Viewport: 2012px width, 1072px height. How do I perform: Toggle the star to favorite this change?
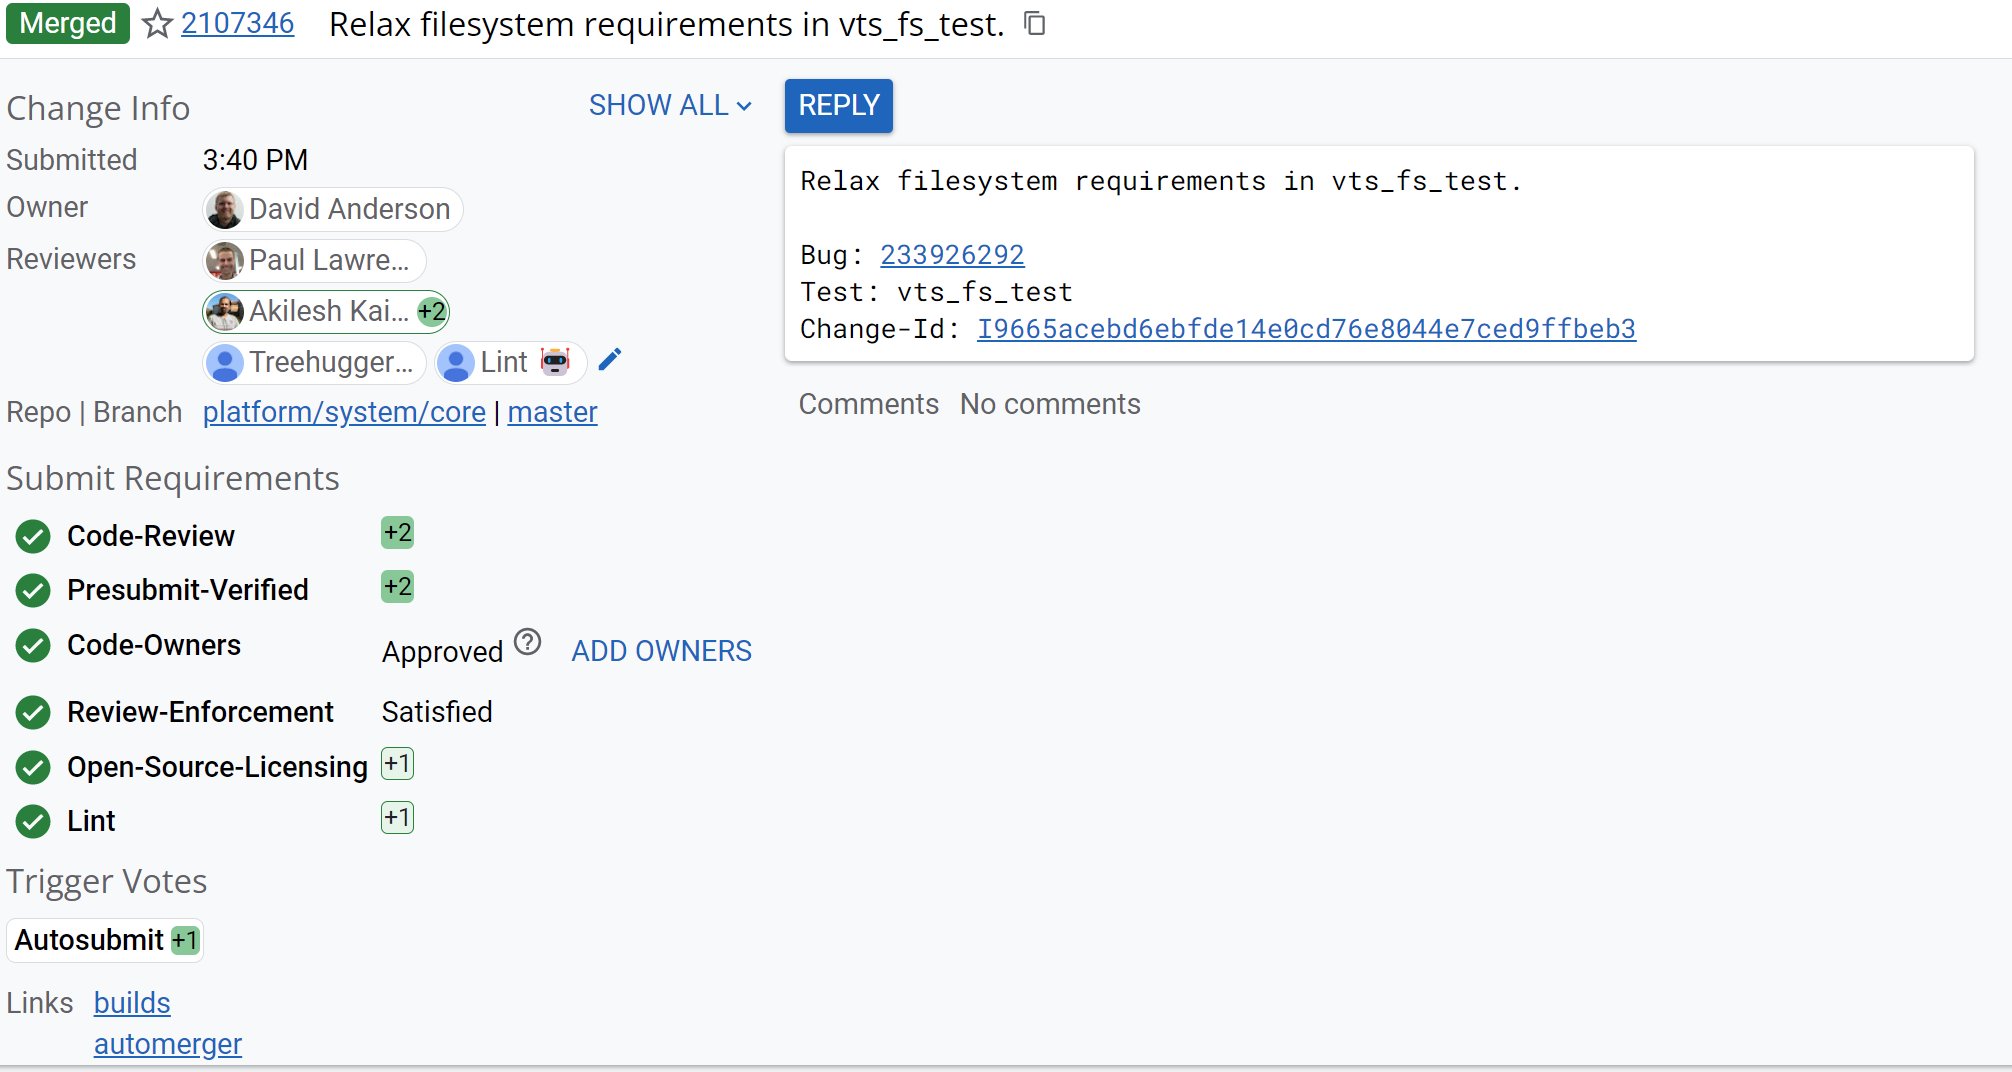(157, 24)
